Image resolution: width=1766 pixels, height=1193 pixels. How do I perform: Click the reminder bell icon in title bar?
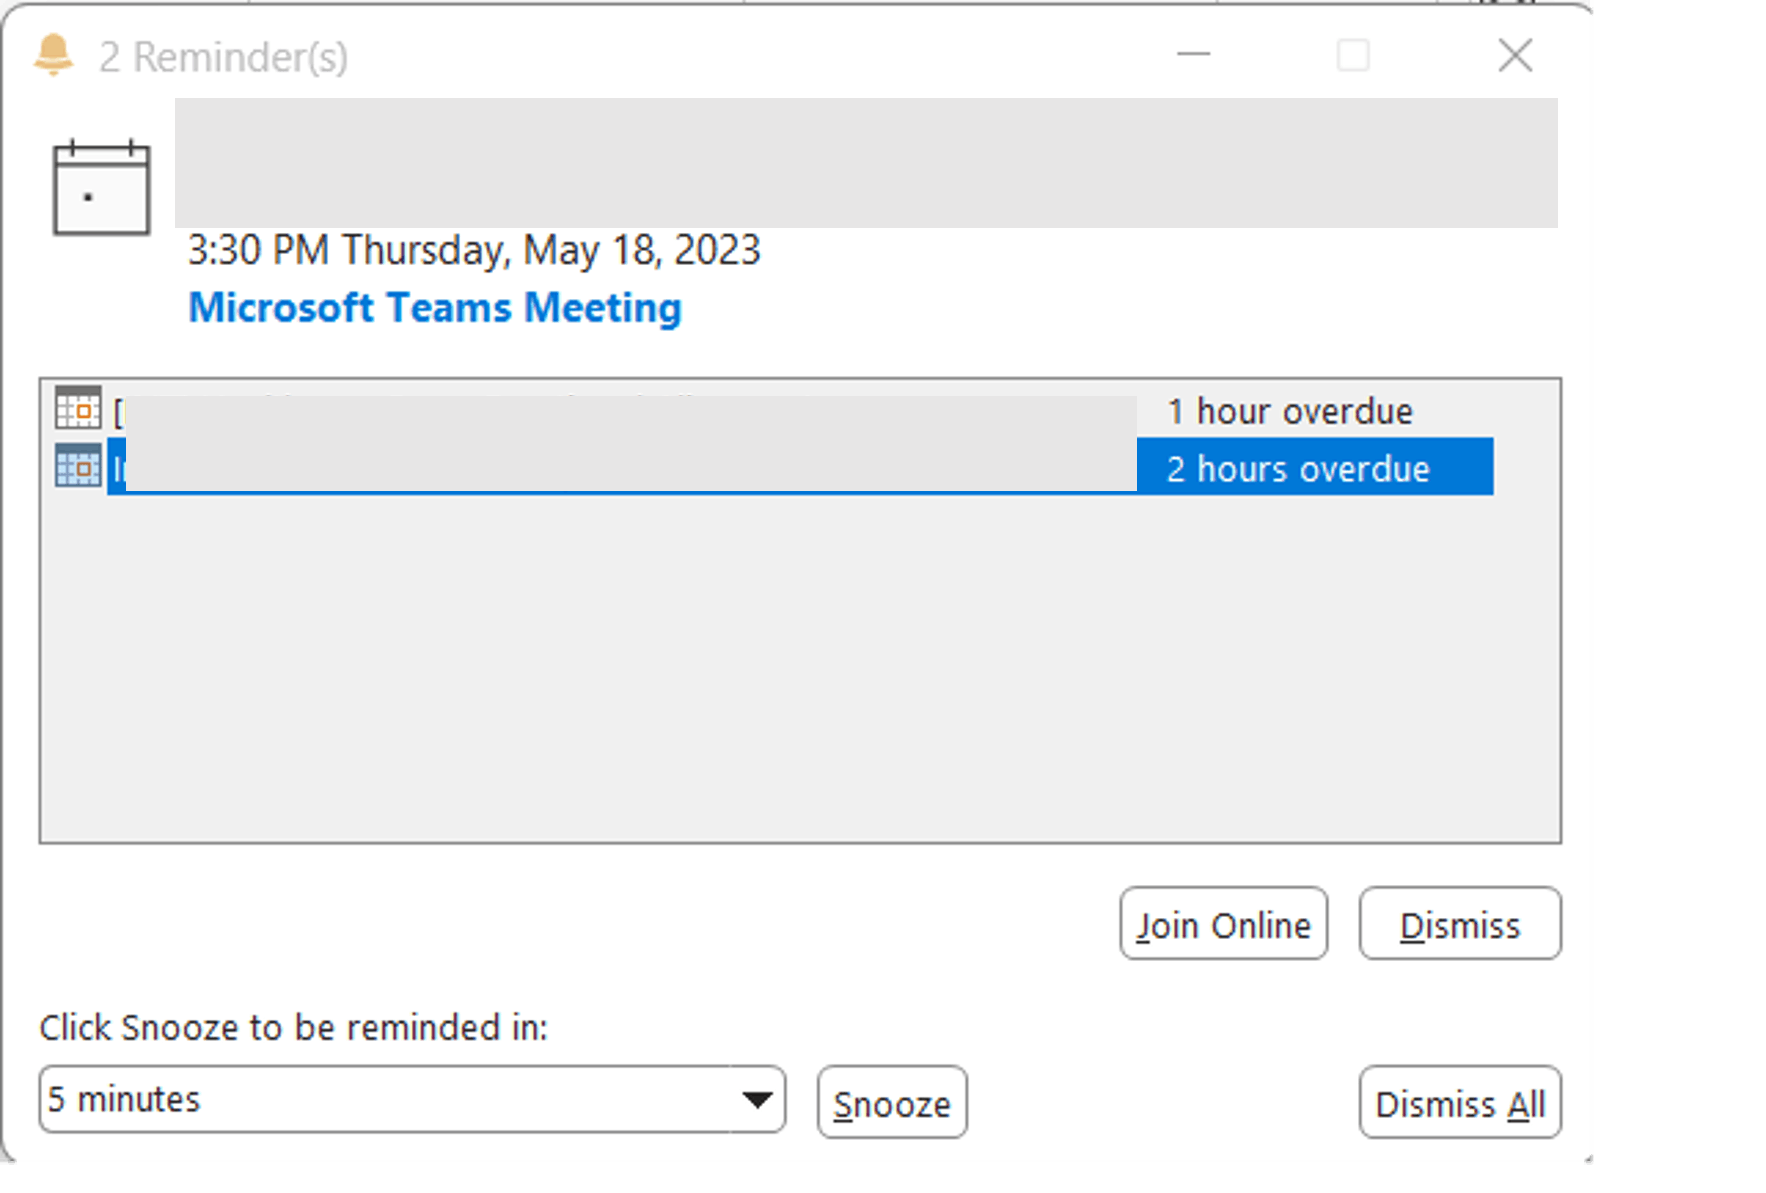pos(54,55)
